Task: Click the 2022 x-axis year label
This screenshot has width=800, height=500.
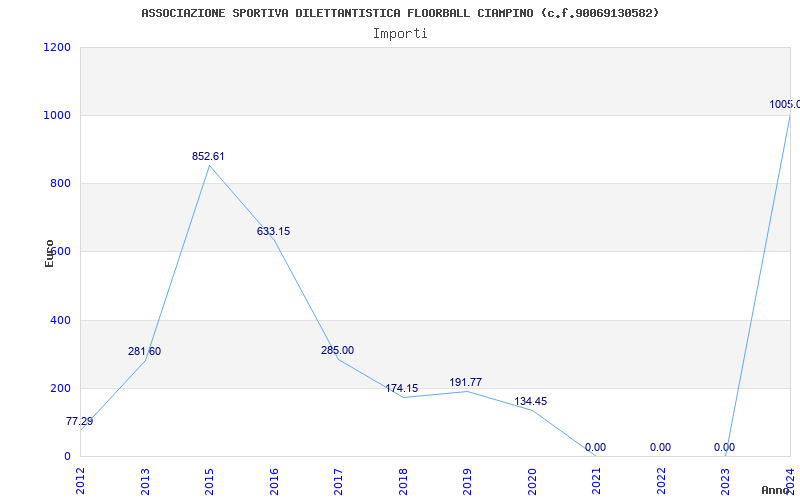Action: [661, 481]
